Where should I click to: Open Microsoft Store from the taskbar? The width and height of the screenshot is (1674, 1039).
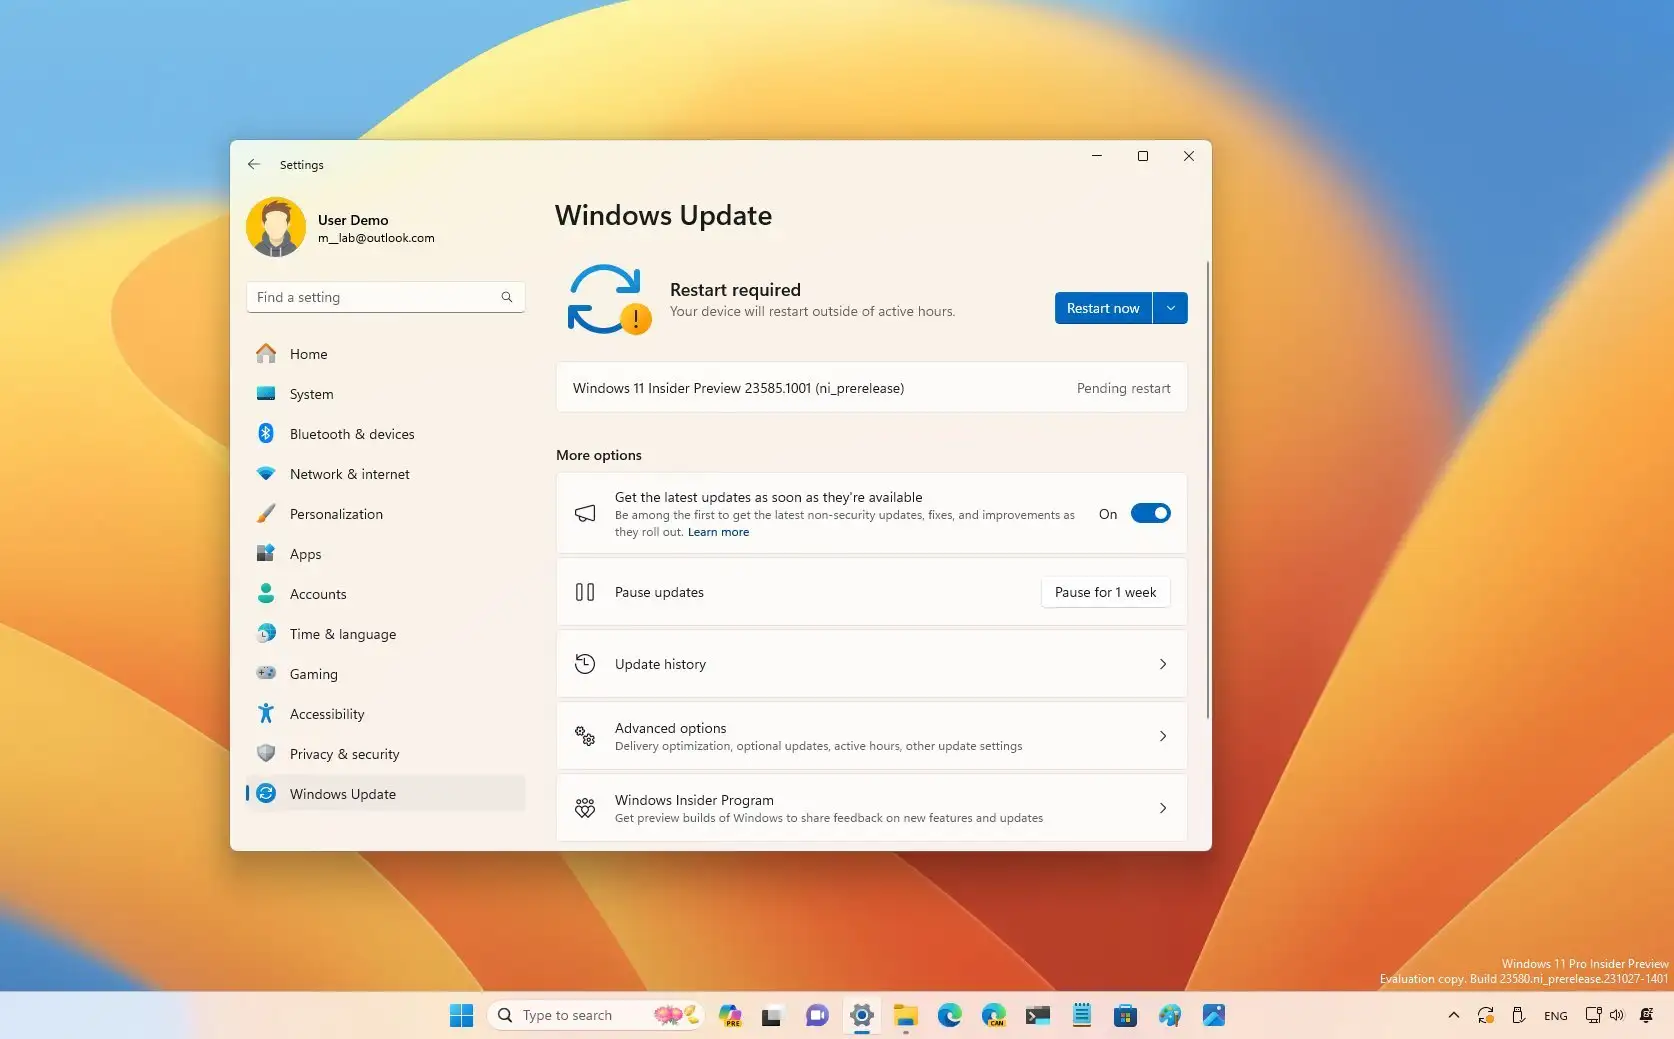click(1125, 1015)
